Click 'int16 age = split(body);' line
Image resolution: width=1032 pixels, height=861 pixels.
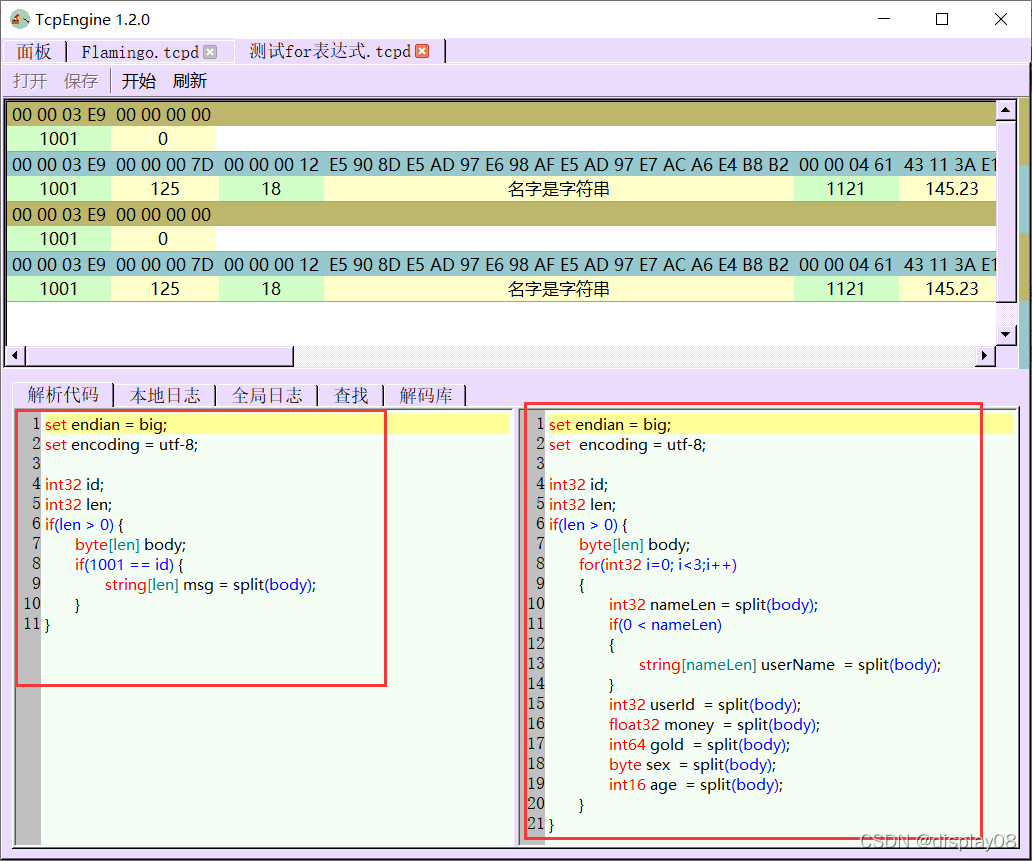point(696,785)
